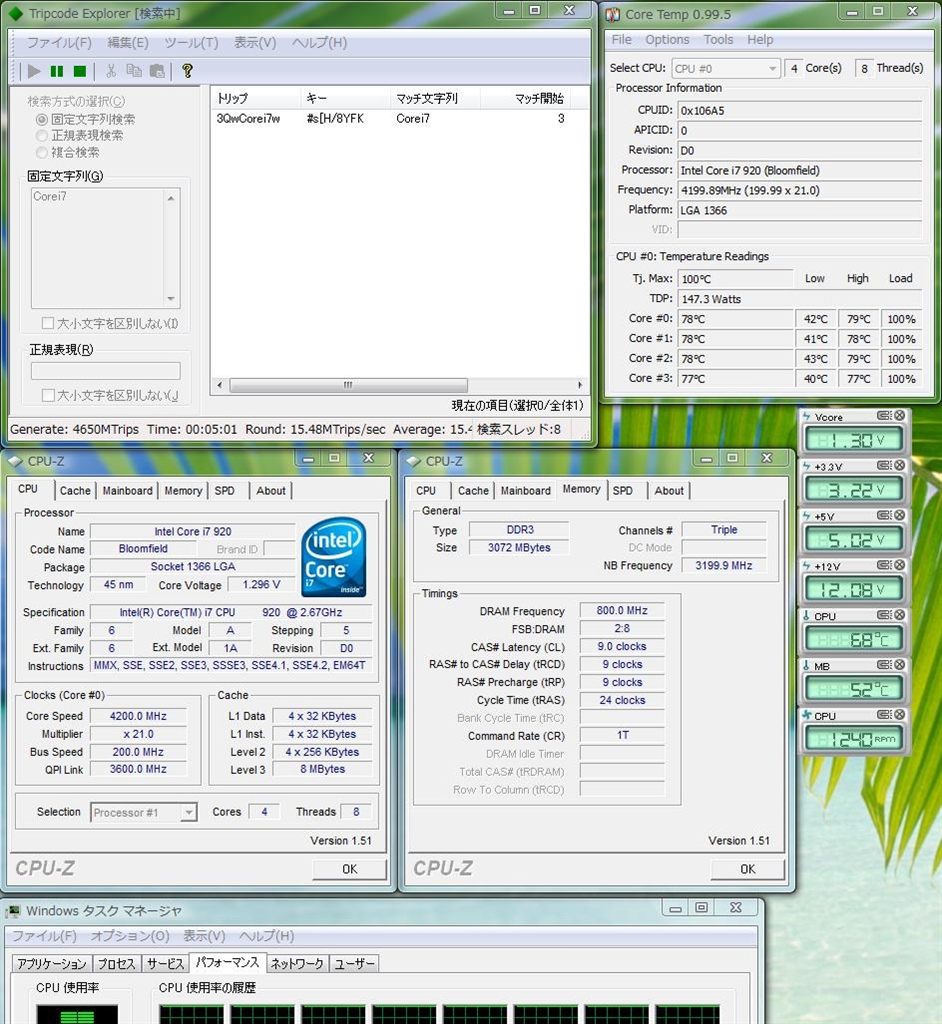Click the Intel Core i7 logo
The height and width of the screenshot is (1024, 942).
tap(333, 555)
